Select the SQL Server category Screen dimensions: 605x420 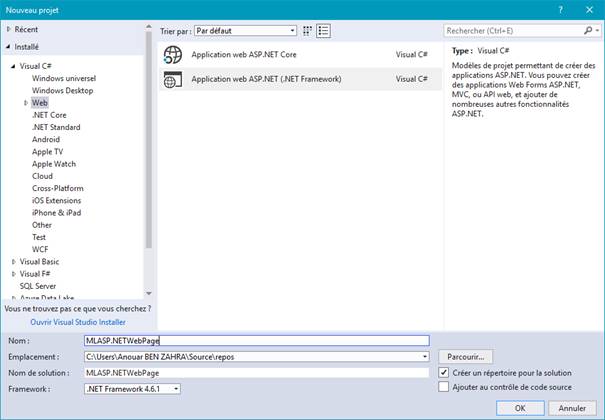click(38, 286)
